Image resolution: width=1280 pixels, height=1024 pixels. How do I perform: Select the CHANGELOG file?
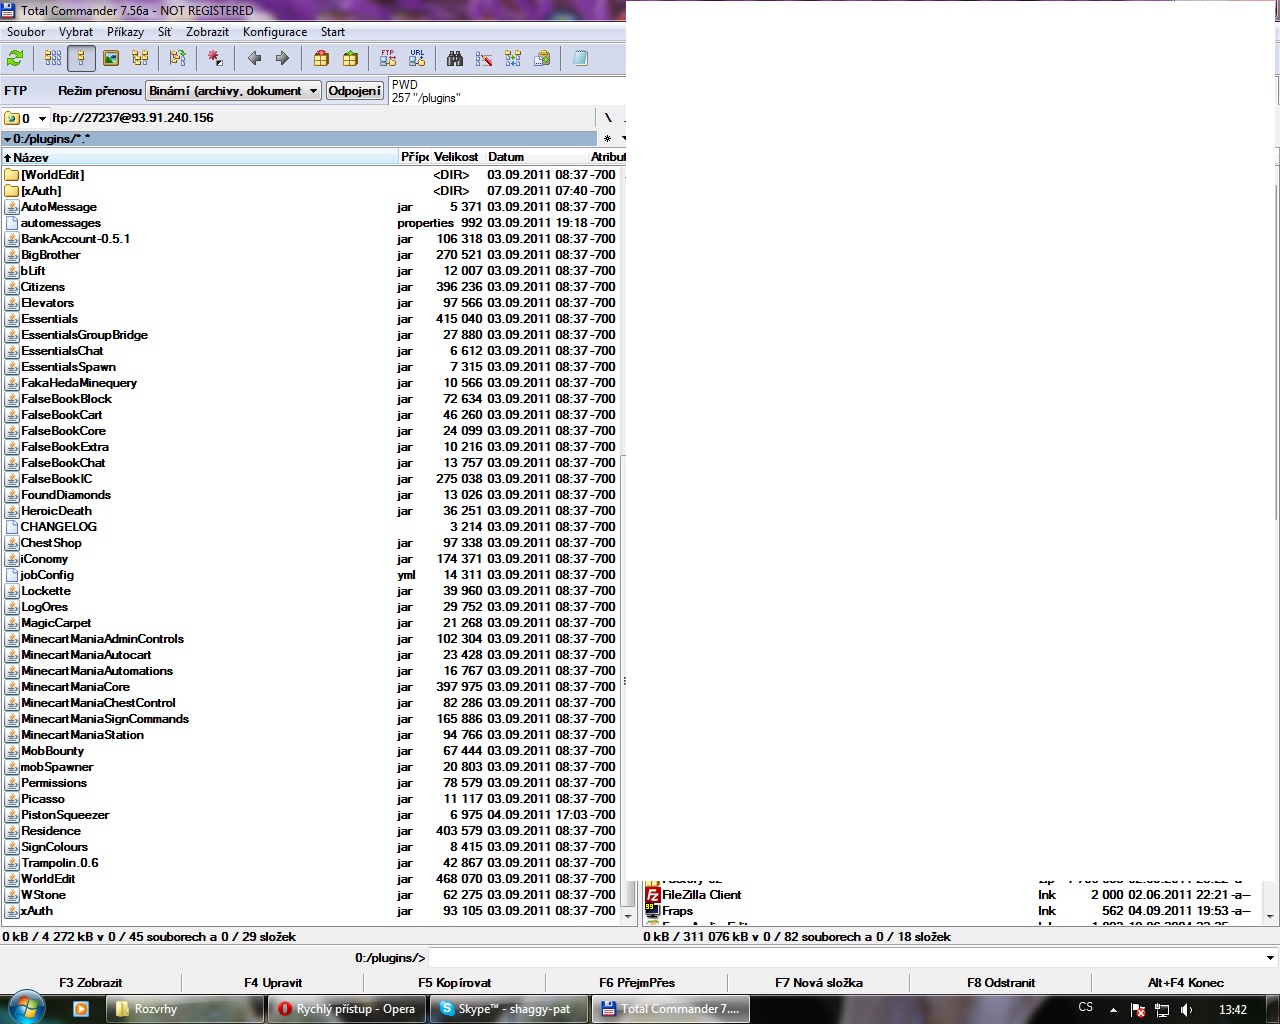310,527
